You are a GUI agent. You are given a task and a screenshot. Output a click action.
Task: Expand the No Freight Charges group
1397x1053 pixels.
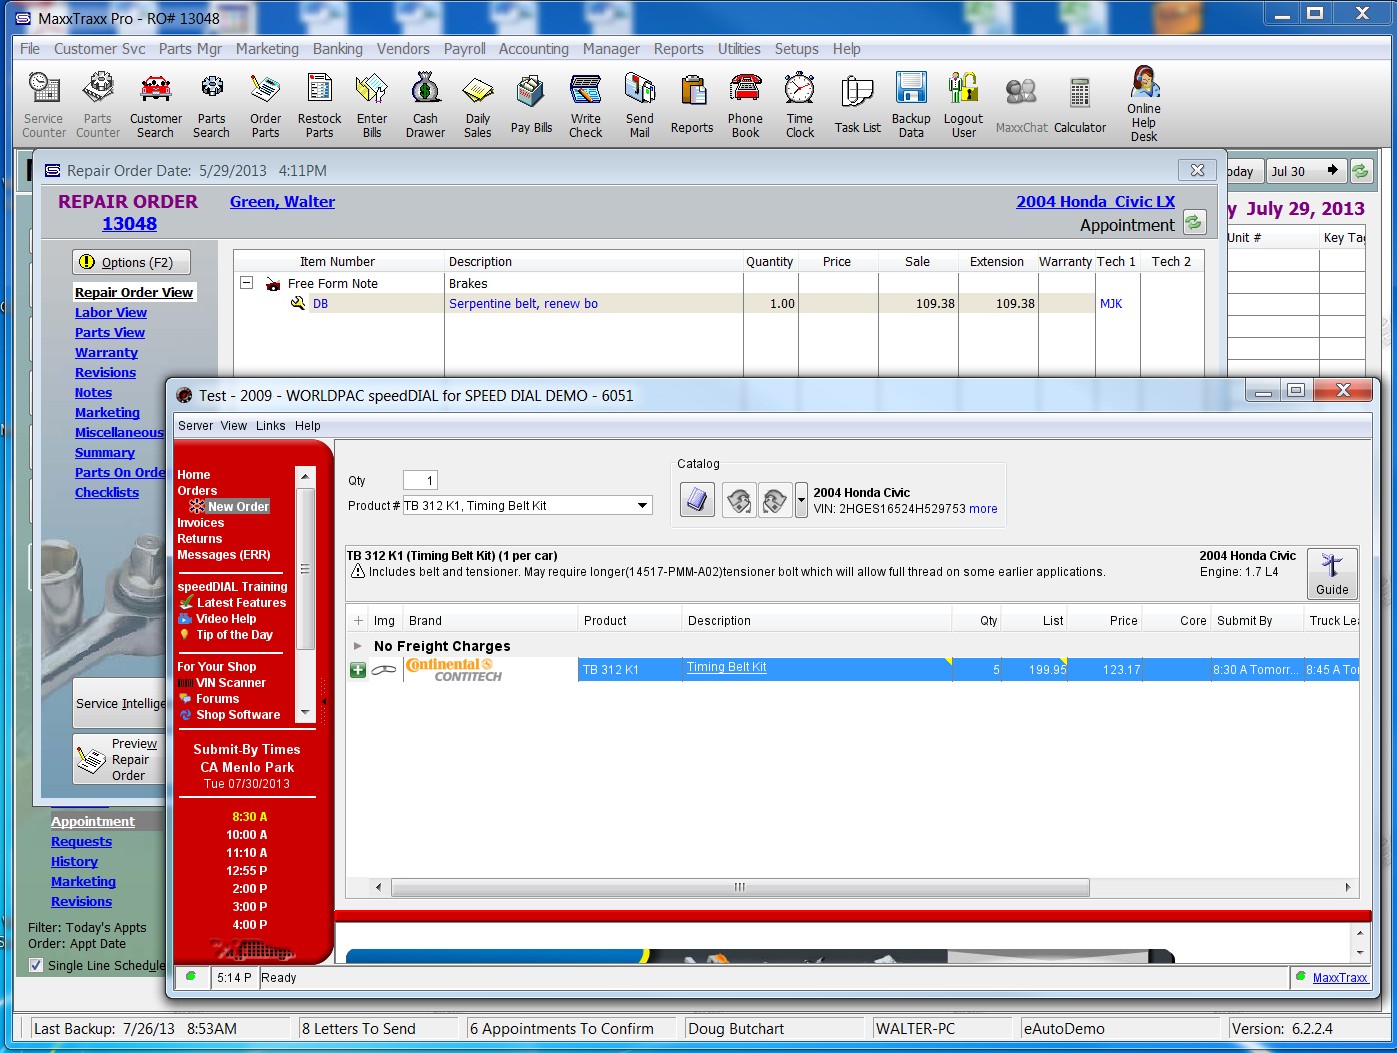pos(358,646)
